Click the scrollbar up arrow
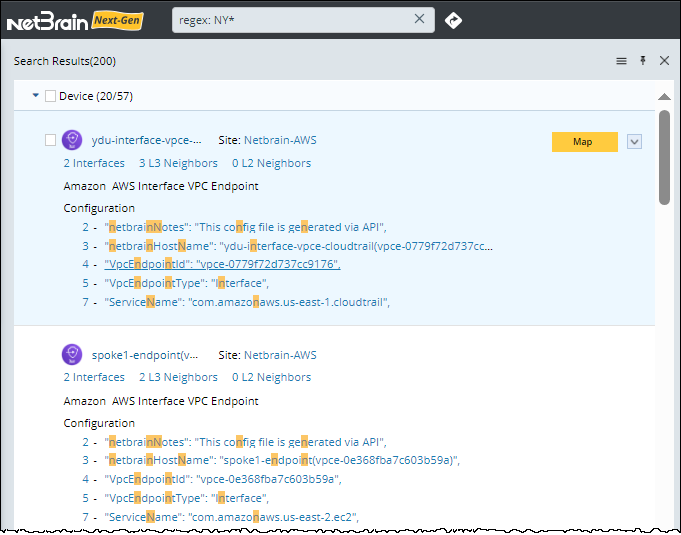Screen dimensions: 681x535 click(664, 97)
